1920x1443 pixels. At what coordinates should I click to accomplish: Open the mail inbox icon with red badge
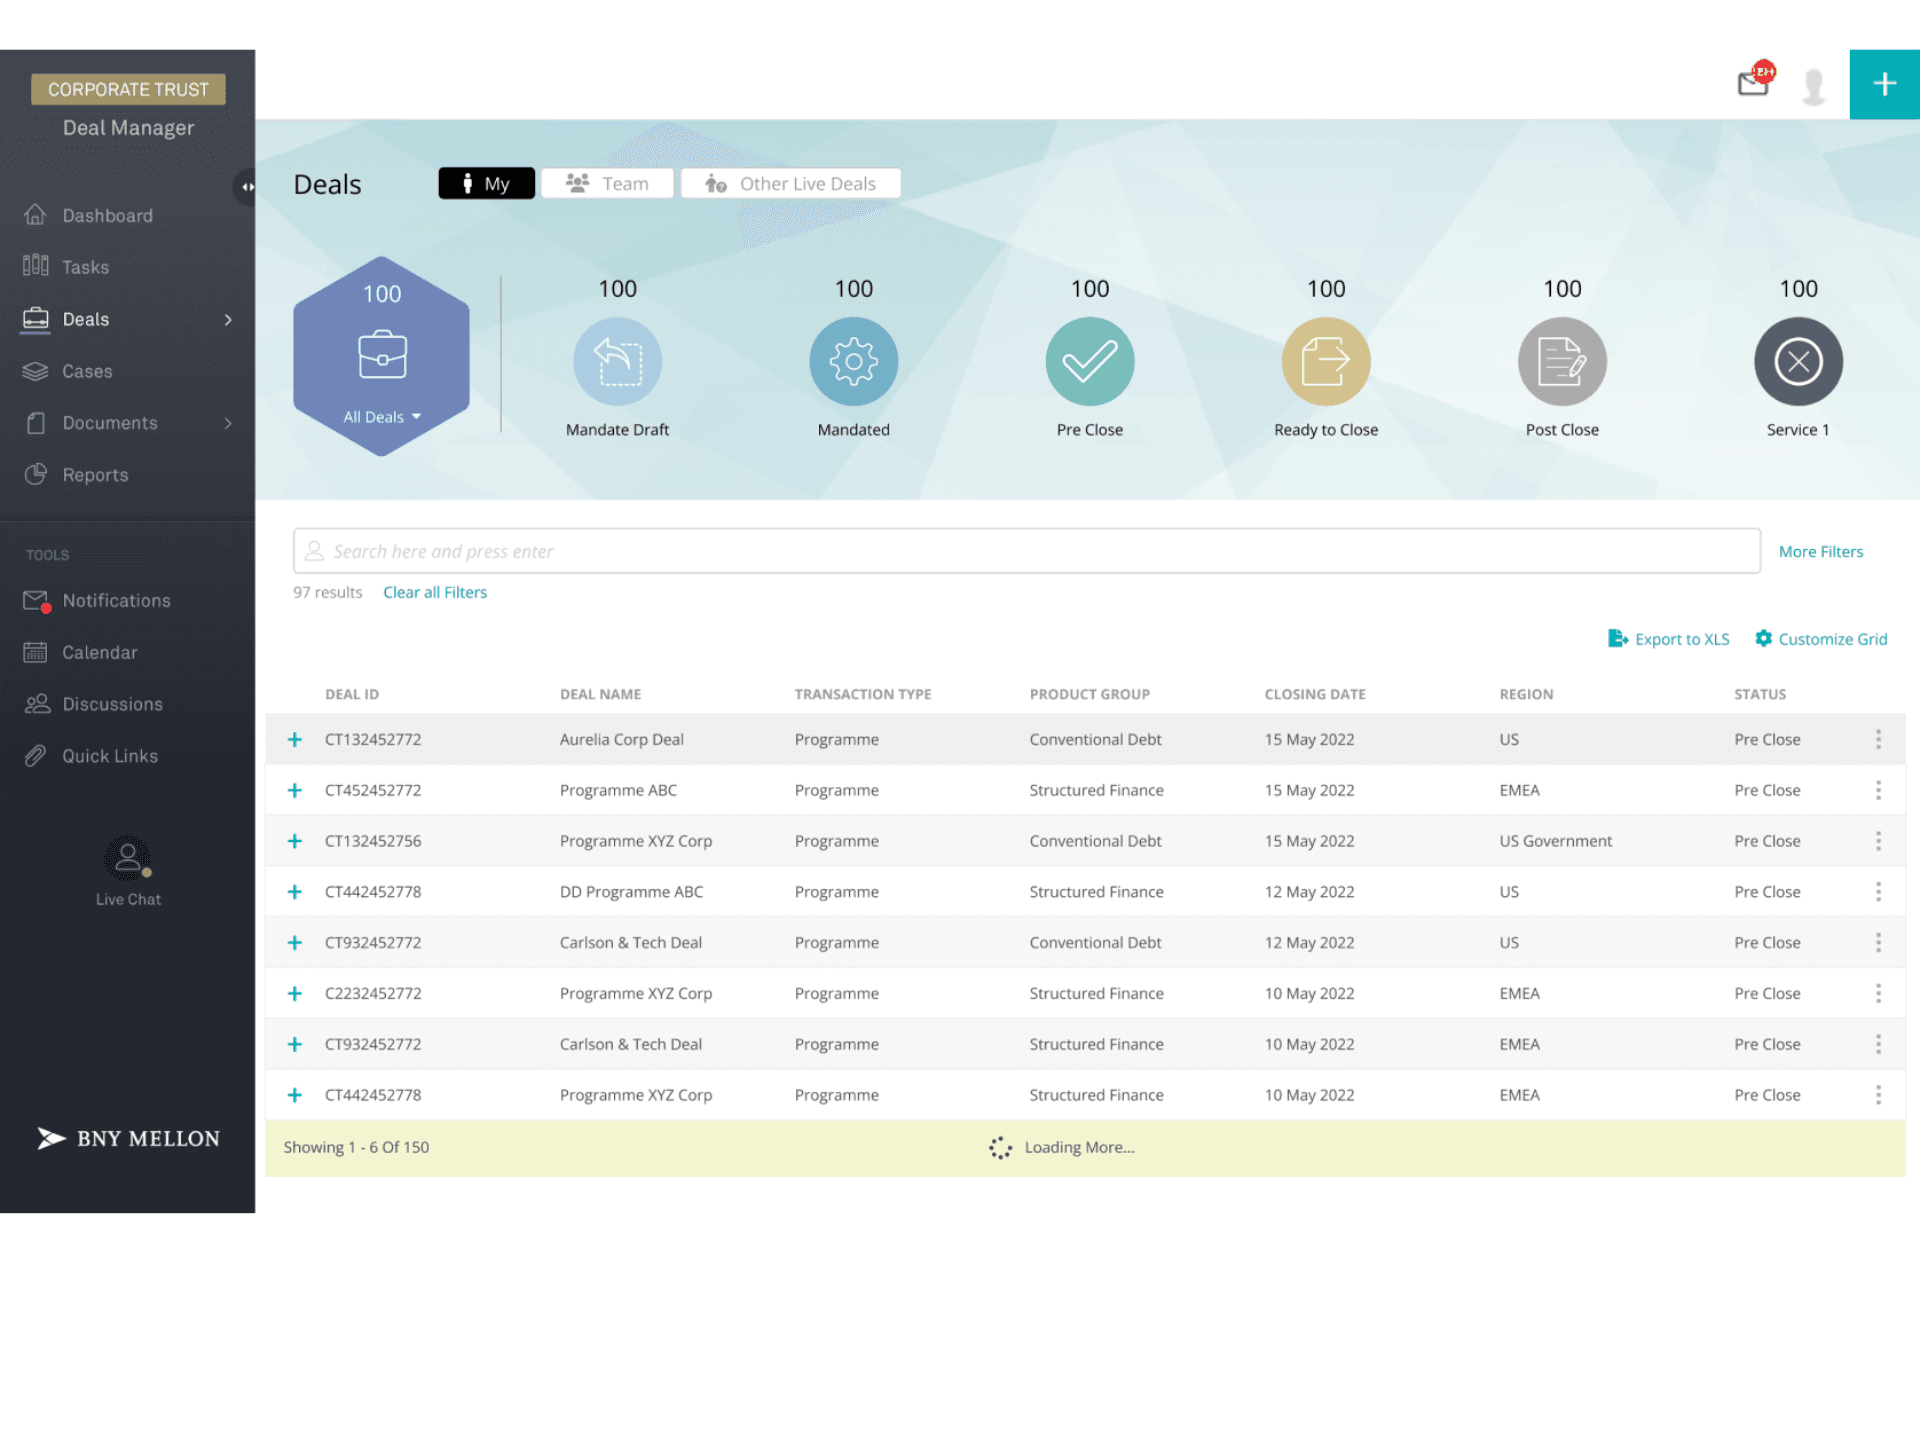pos(1756,79)
